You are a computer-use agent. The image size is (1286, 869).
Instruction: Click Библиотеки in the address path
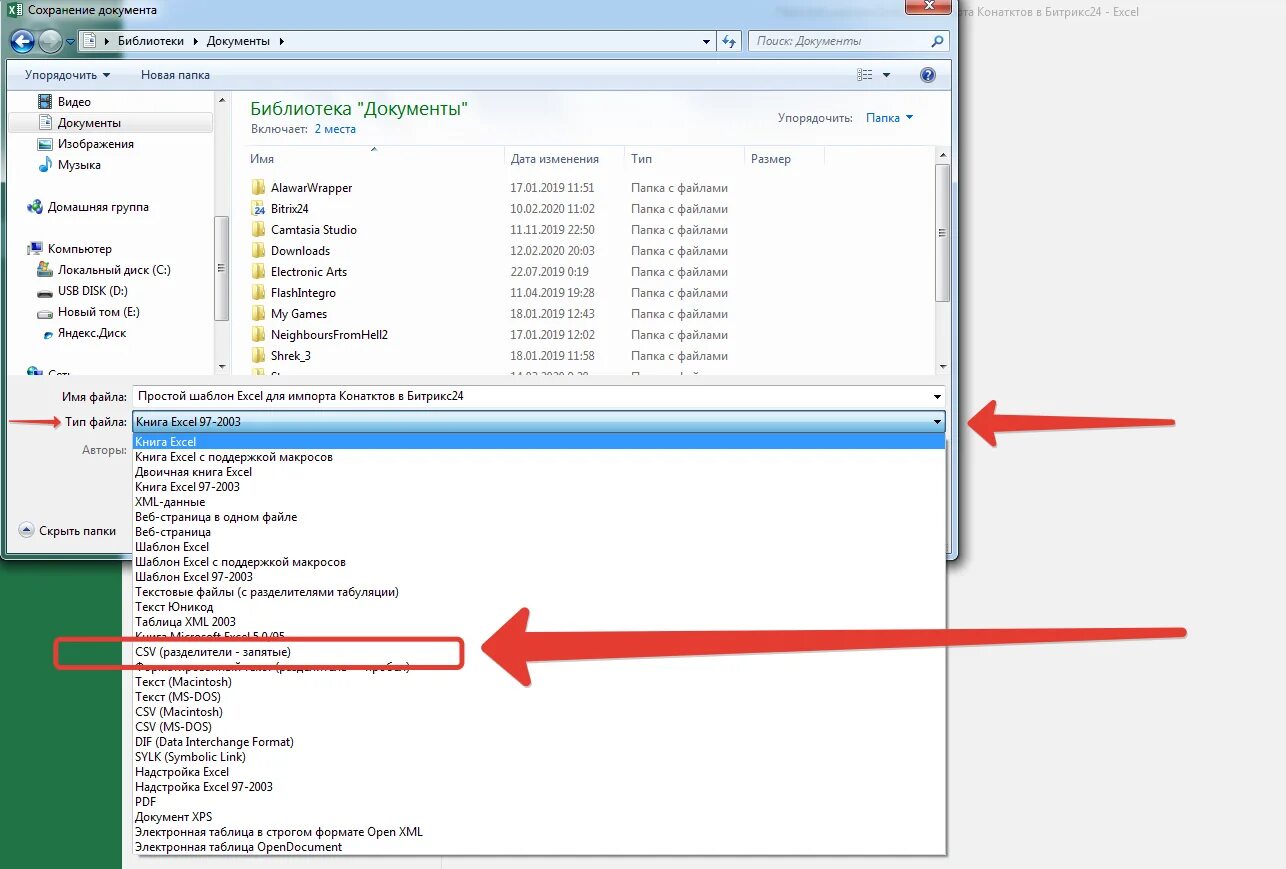pyautogui.click(x=151, y=41)
